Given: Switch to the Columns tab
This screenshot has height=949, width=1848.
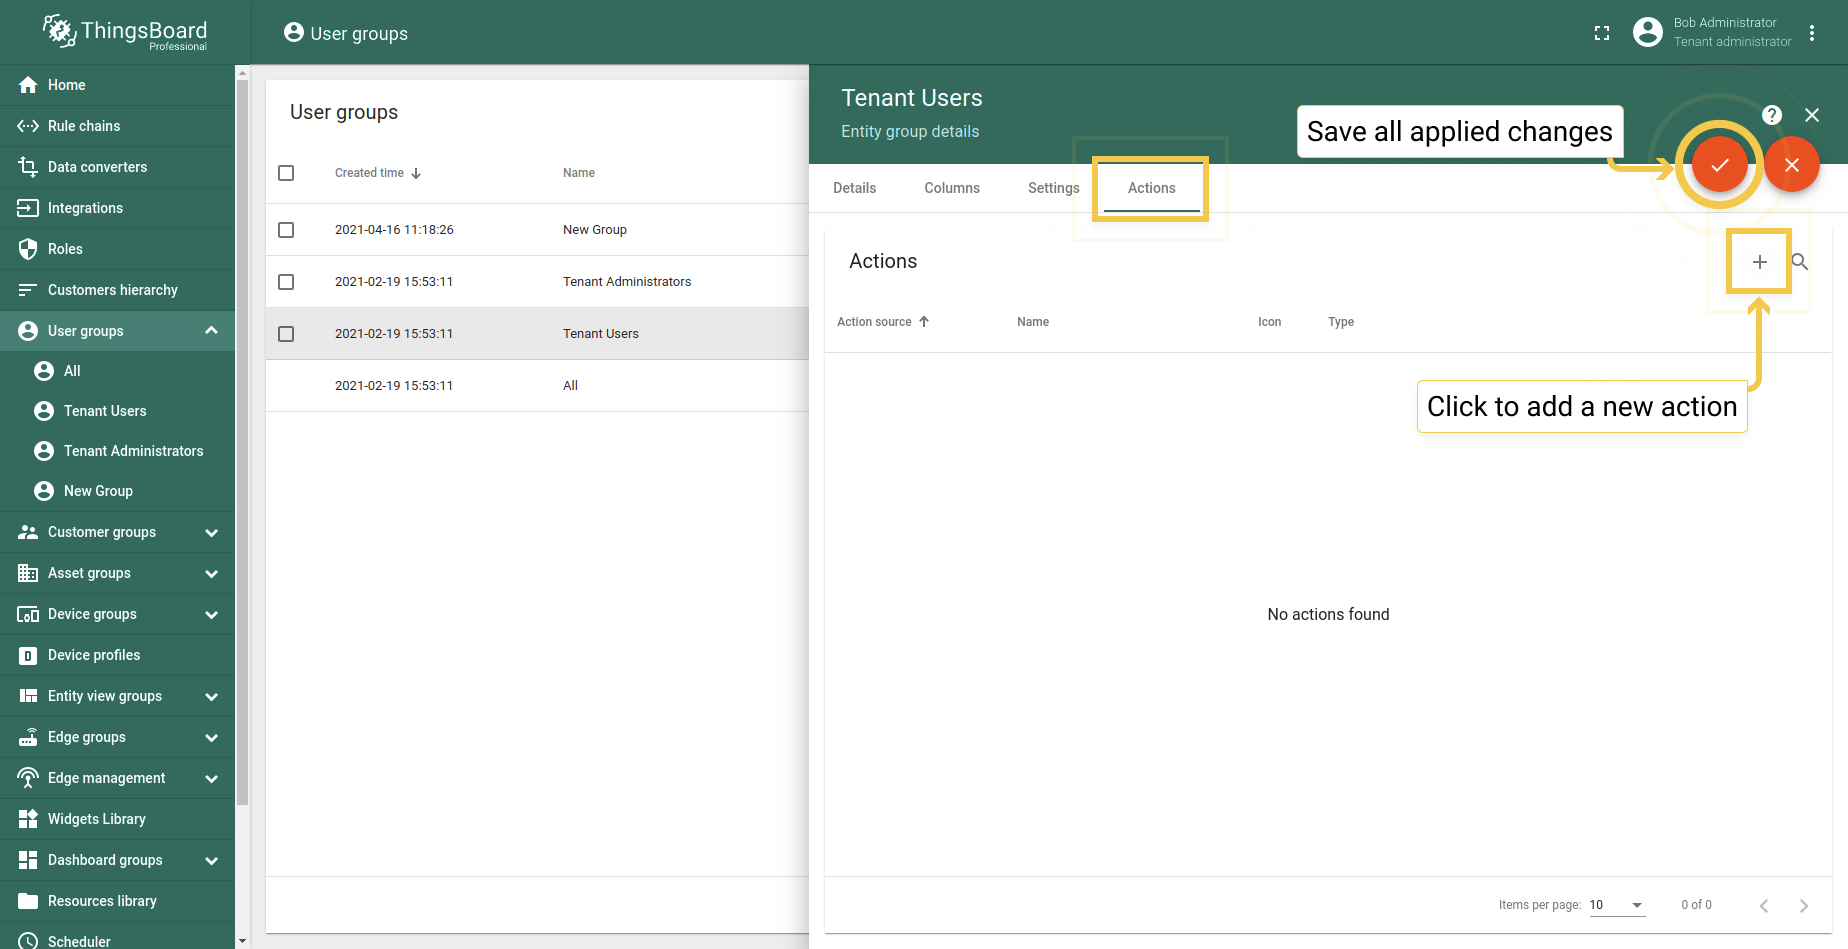Looking at the screenshot, I should click(x=951, y=188).
